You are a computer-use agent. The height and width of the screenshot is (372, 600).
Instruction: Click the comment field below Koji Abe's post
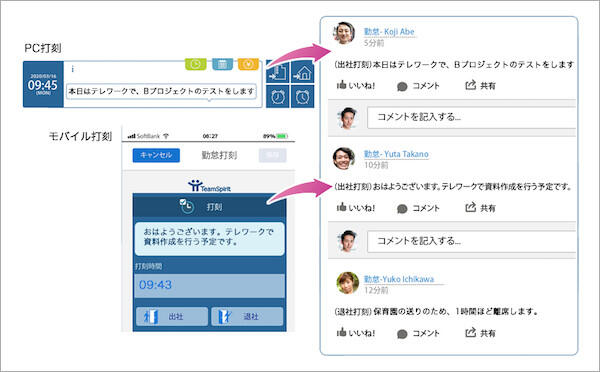(471, 117)
